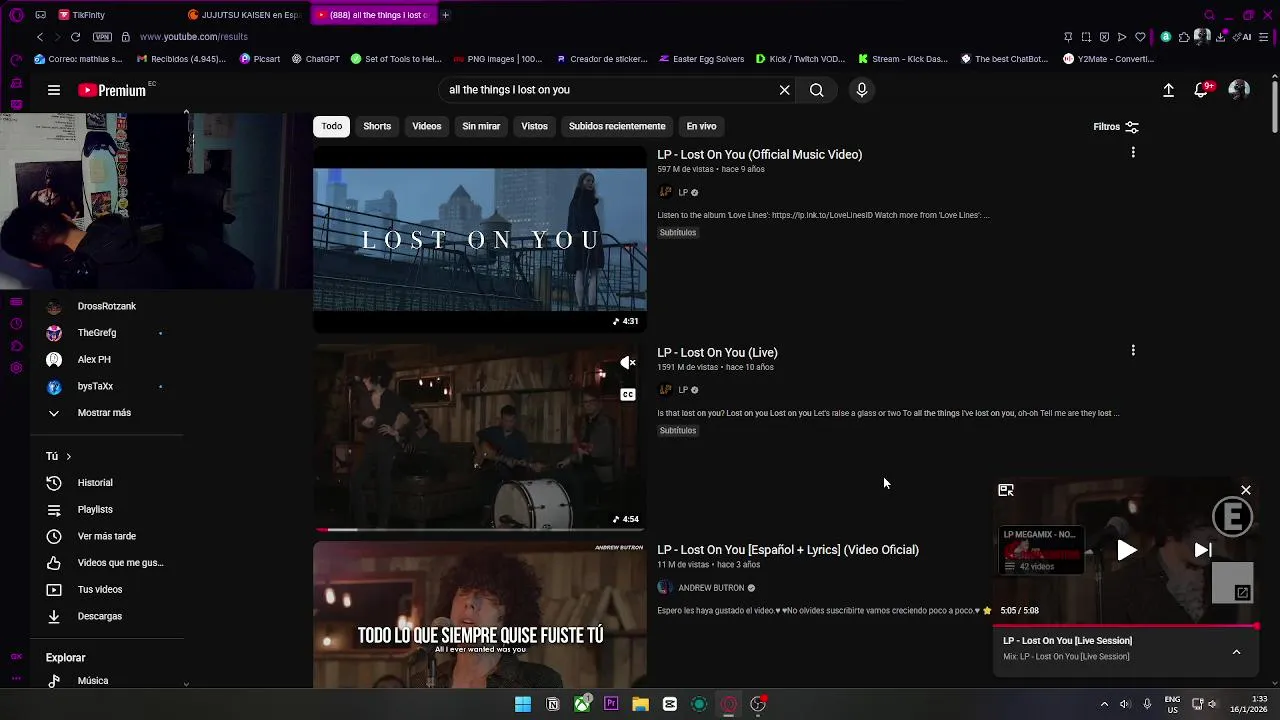Select the Subidos recientemente filter chip
1280x720 pixels.
(617, 126)
